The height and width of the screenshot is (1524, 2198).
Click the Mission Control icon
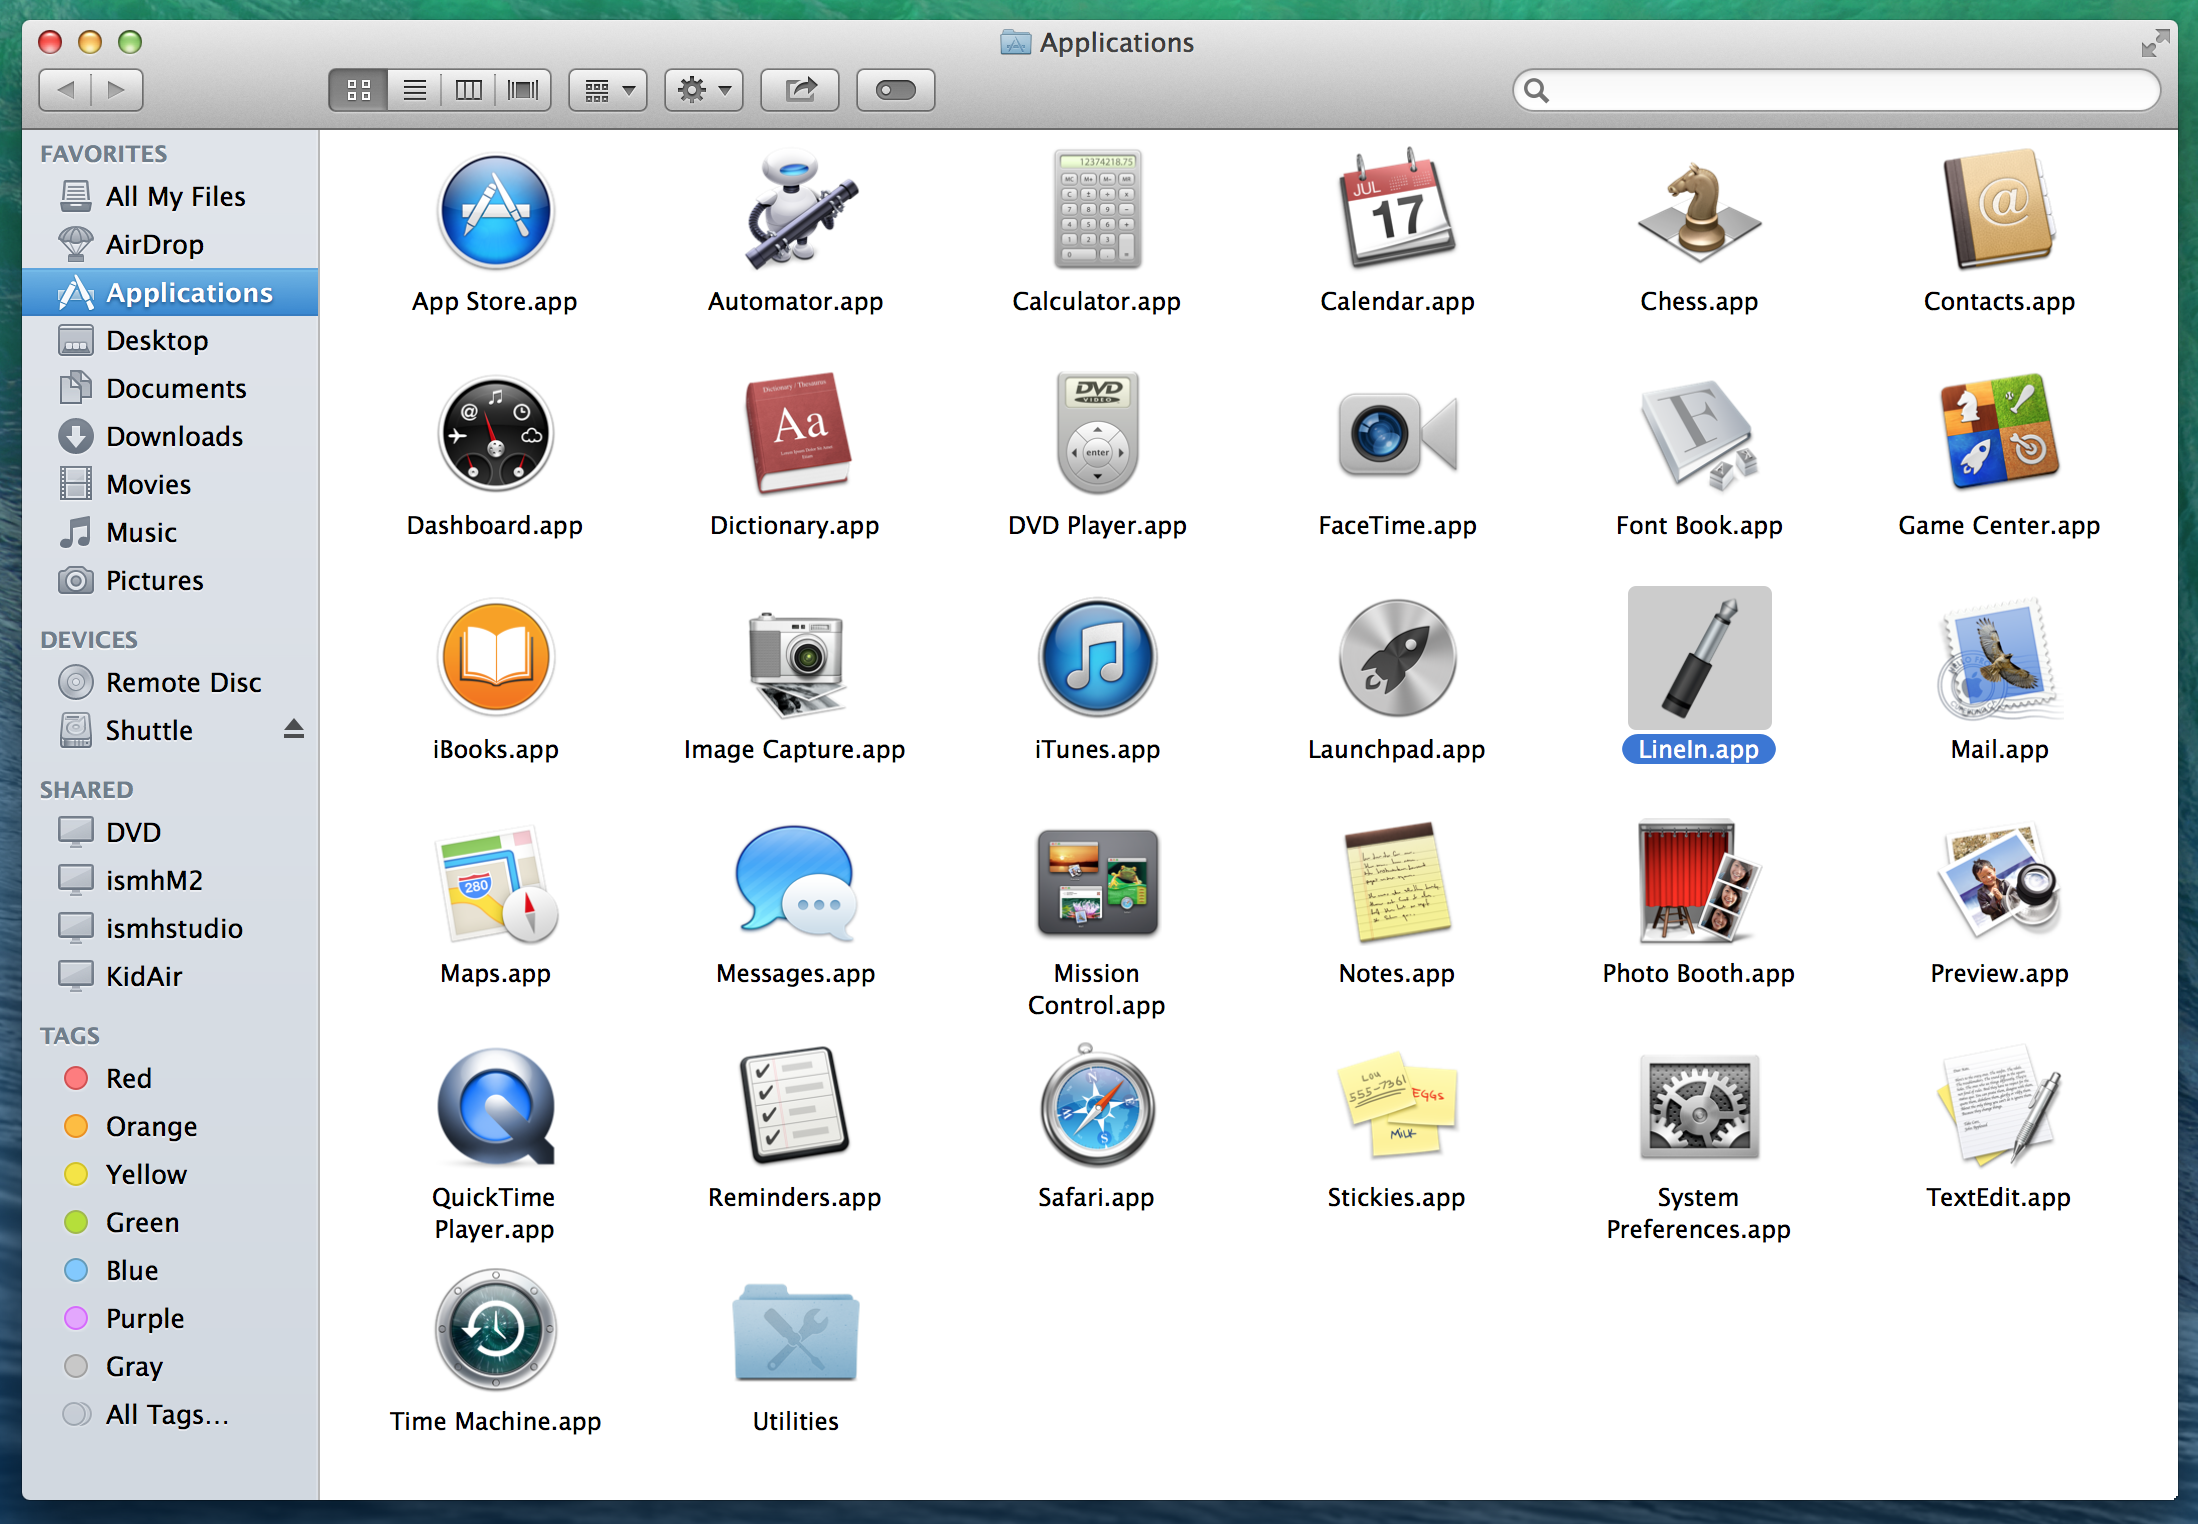tap(1097, 882)
